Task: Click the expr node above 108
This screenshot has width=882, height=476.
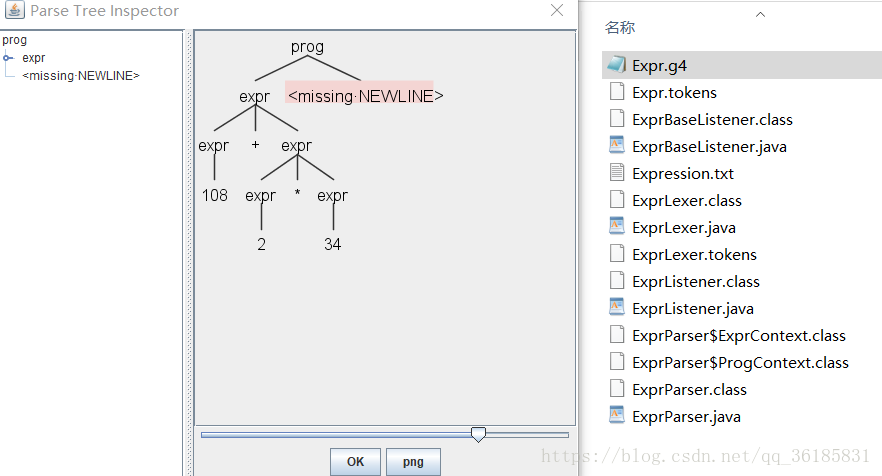Action: click(214, 145)
